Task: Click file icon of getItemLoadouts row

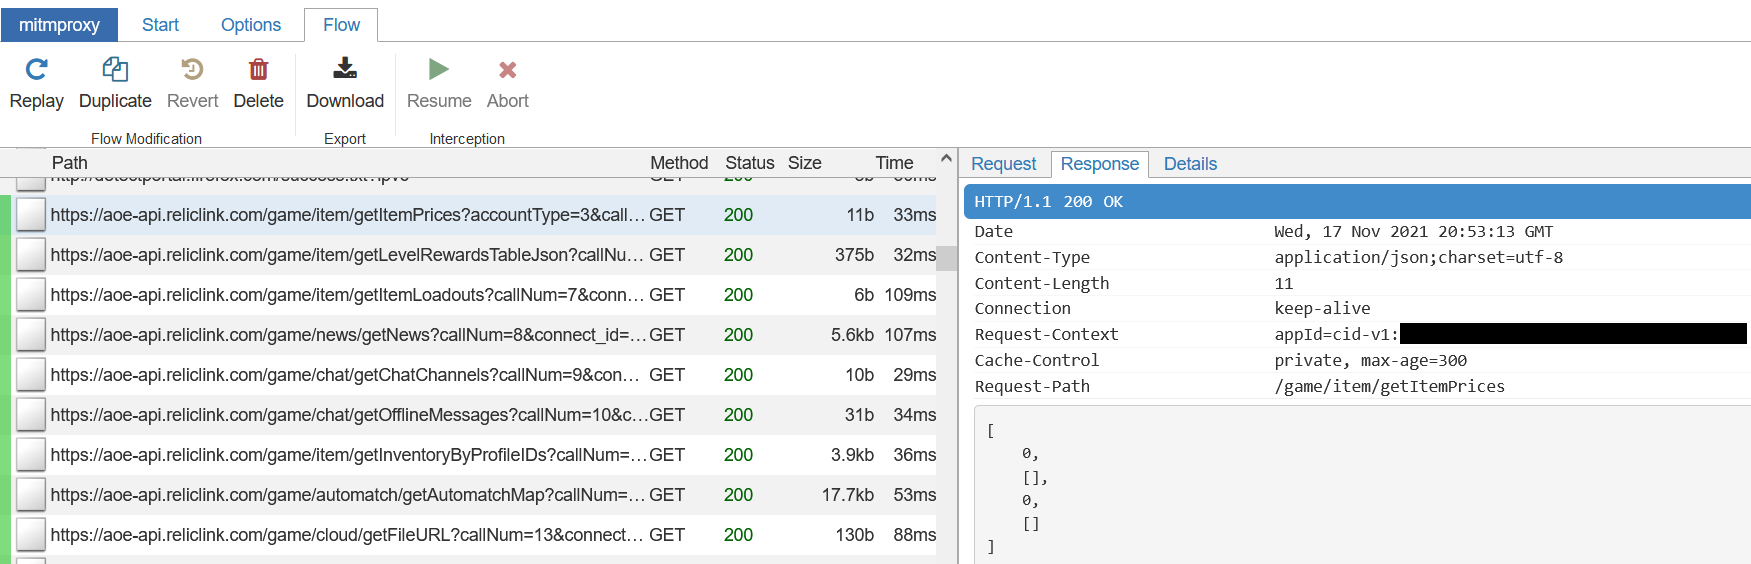Action: 31,295
